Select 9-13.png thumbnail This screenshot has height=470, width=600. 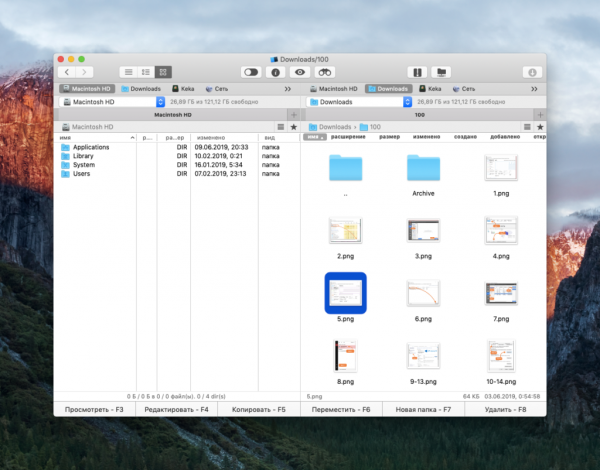tap(423, 356)
